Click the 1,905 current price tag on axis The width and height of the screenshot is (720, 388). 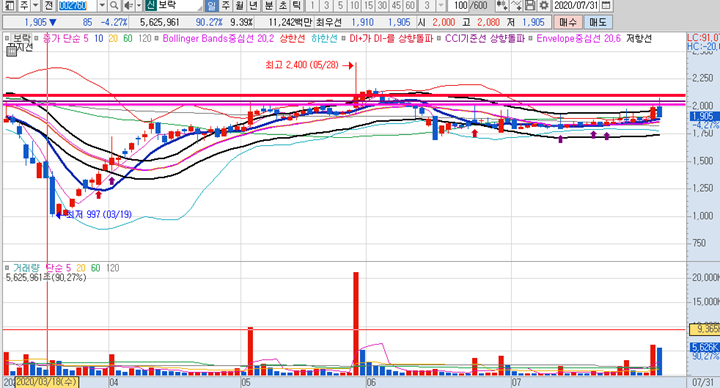coord(705,117)
